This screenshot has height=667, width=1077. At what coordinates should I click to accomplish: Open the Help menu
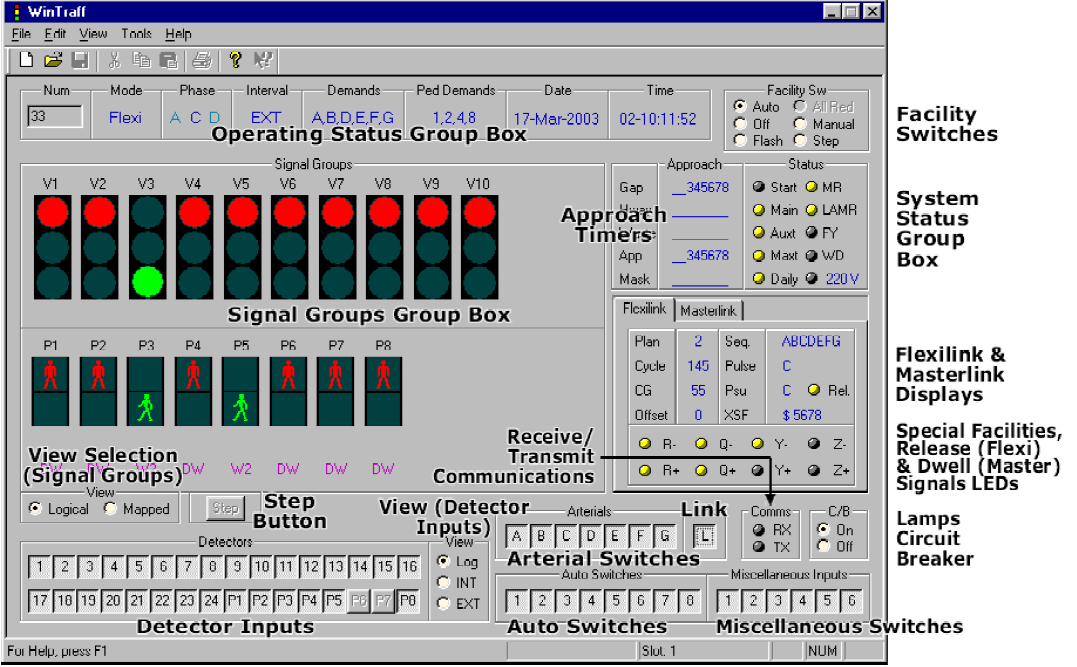point(178,34)
